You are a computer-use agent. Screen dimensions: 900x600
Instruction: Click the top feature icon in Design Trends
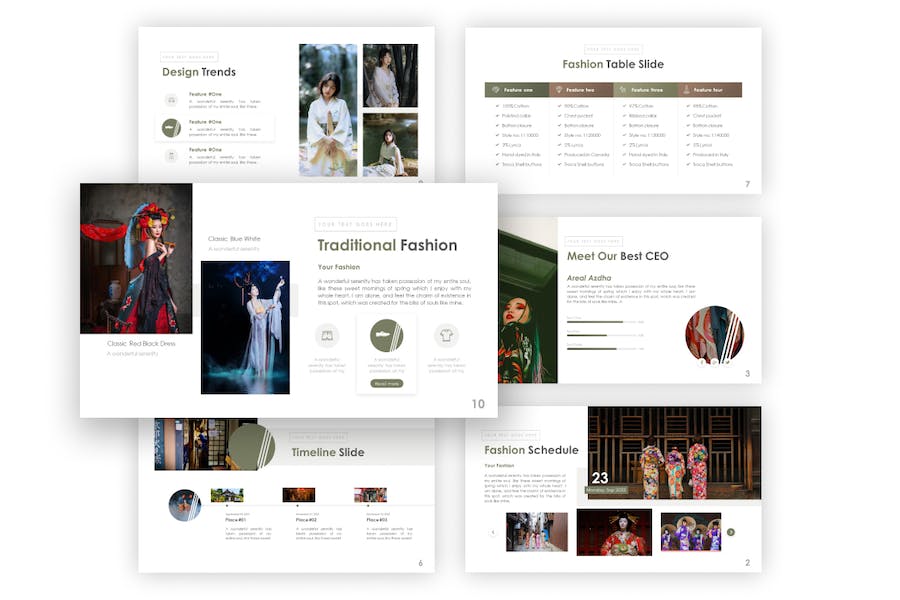click(171, 100)
